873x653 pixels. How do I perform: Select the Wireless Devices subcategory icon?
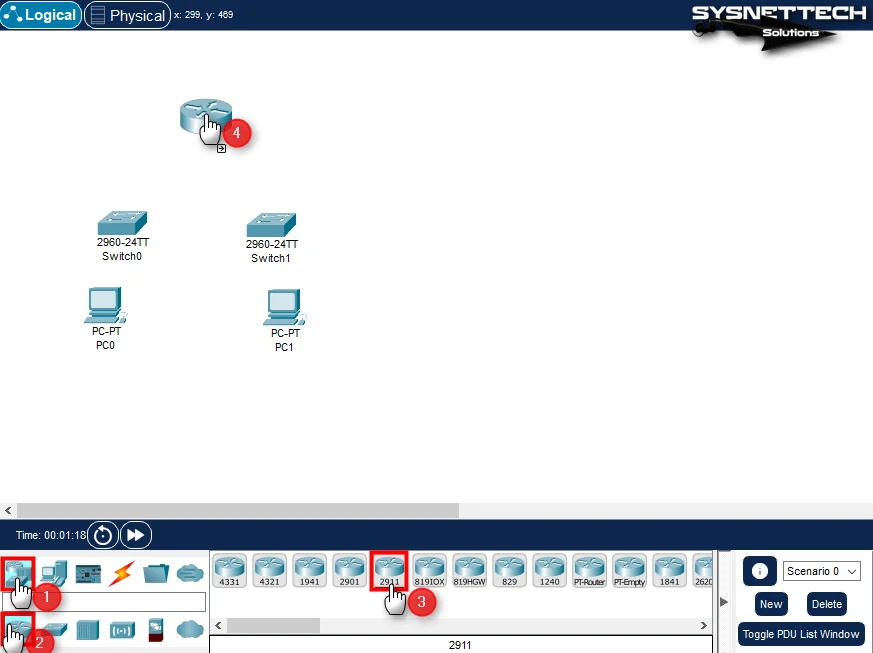pyautogui.click(x=121, y=629)
